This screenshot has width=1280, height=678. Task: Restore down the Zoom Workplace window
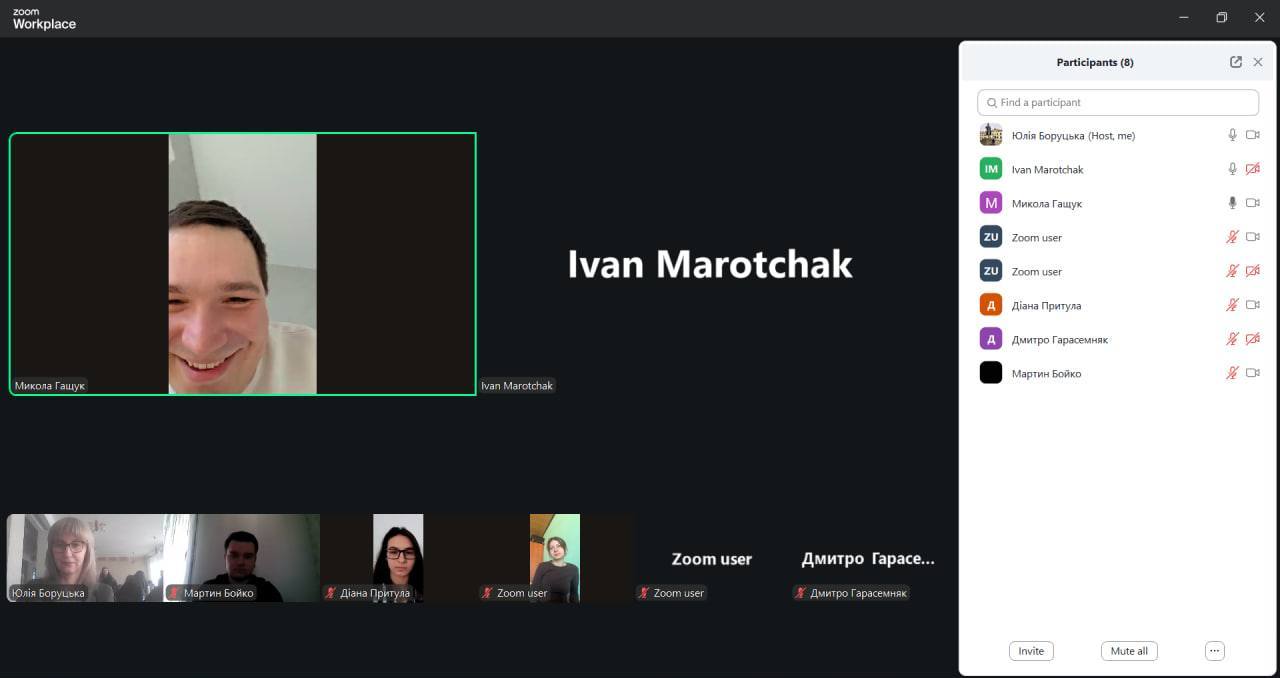[x=1221, y=18]
